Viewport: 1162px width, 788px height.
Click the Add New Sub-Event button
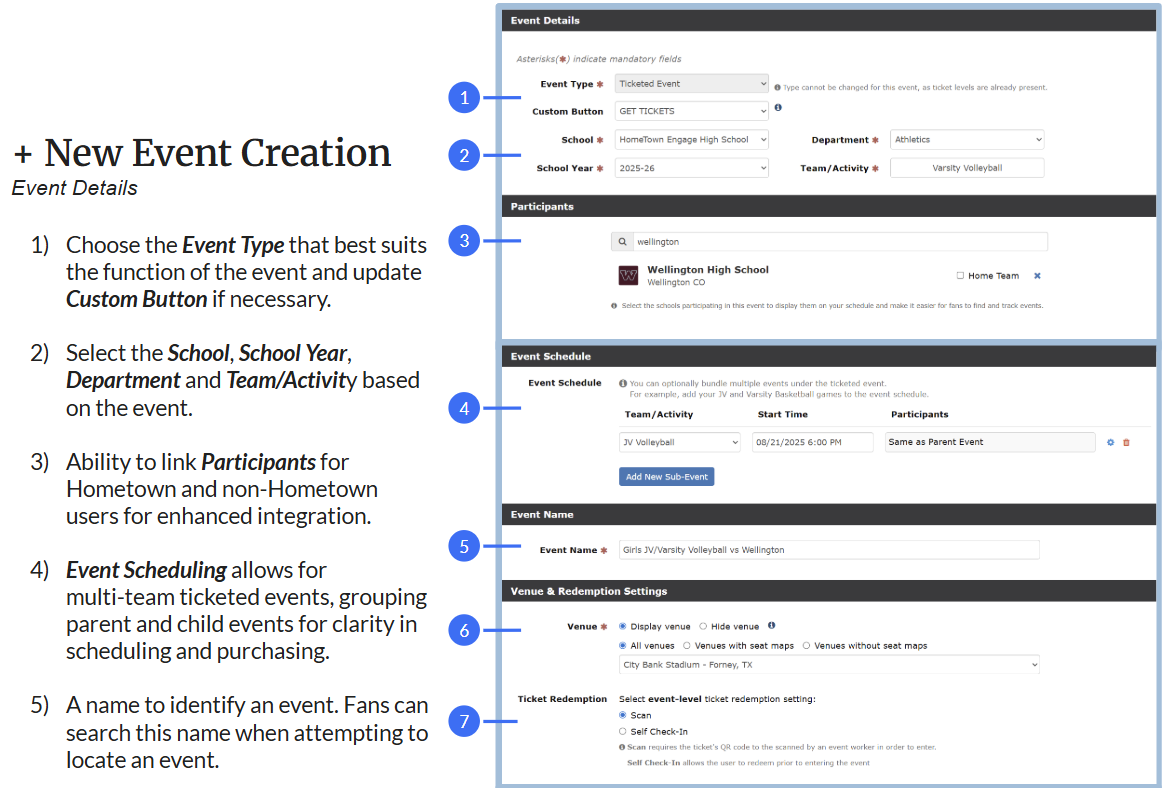click(666, 477)
